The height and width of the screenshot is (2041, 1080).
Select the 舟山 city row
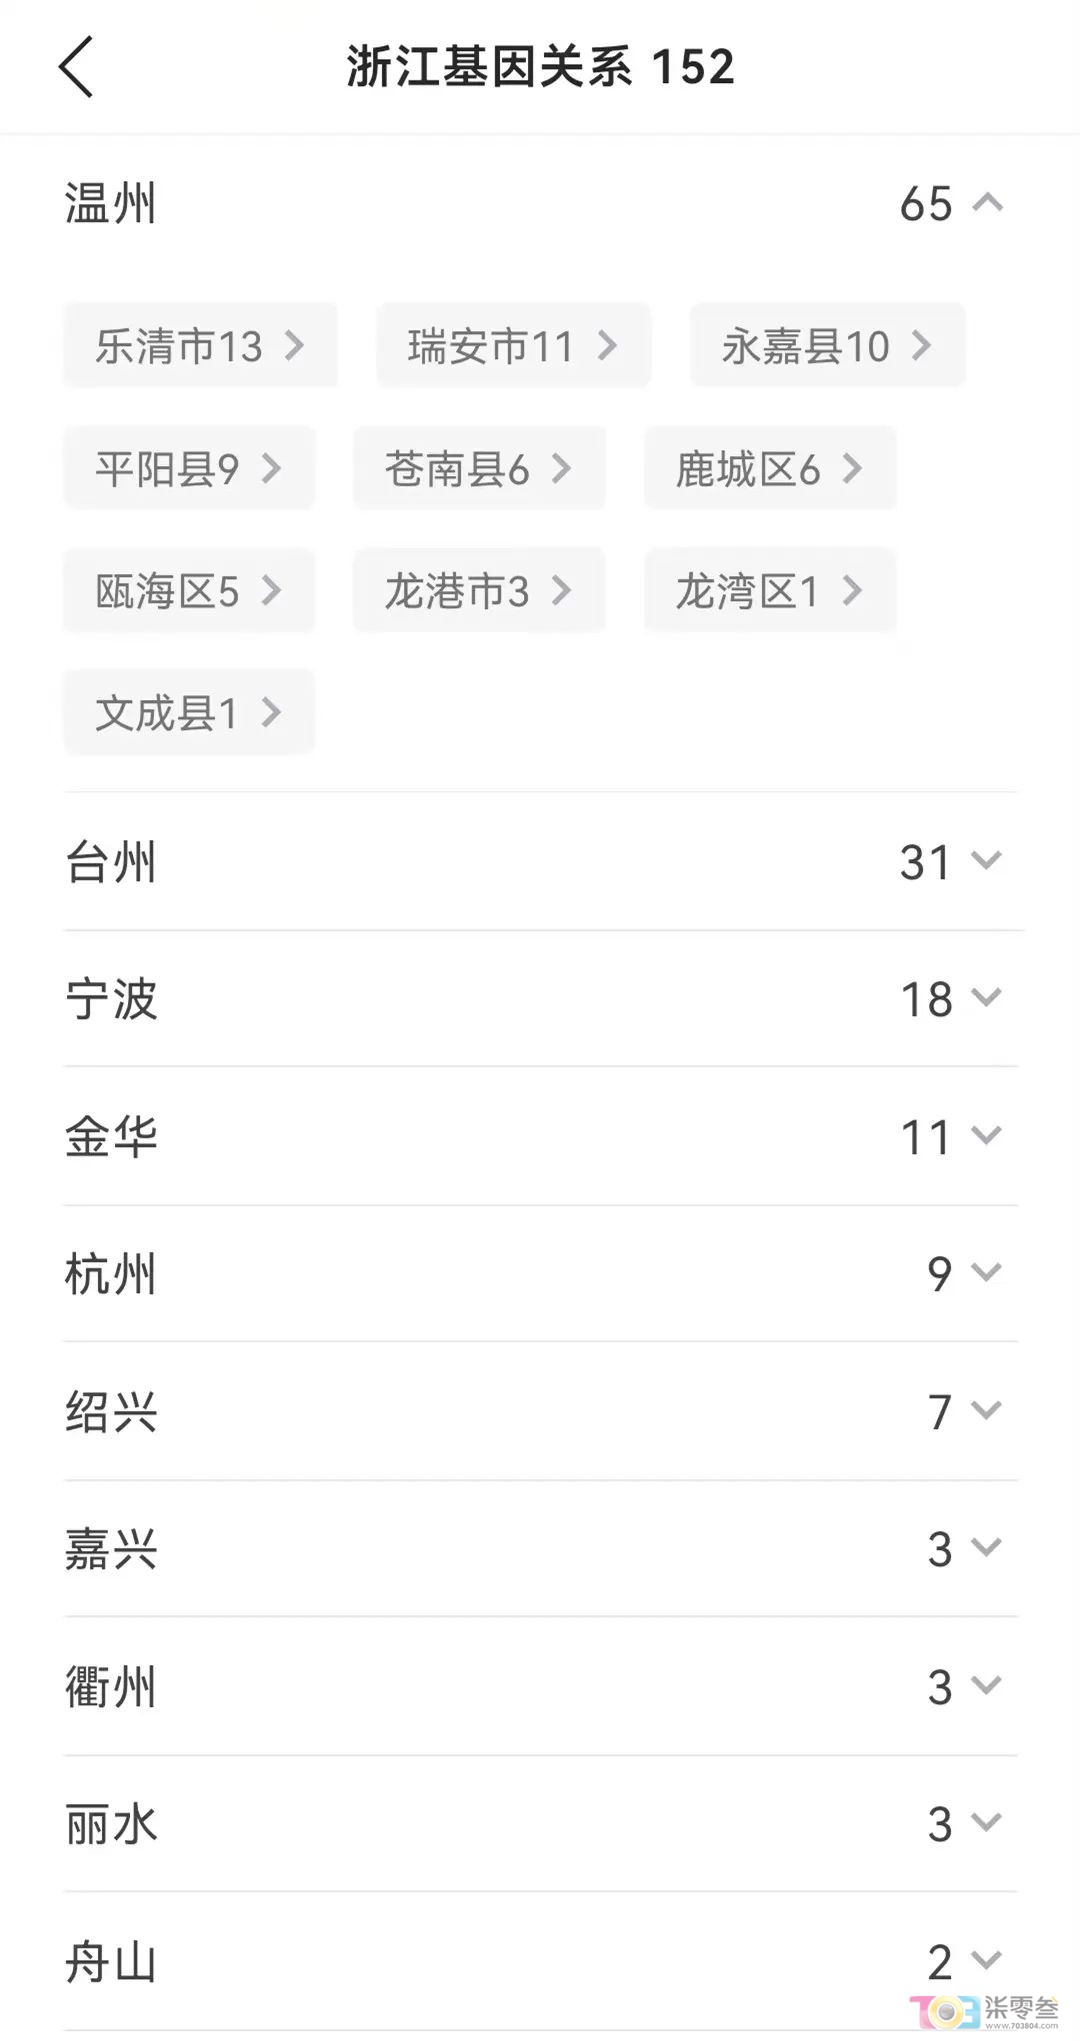(x=541, y=1961)
